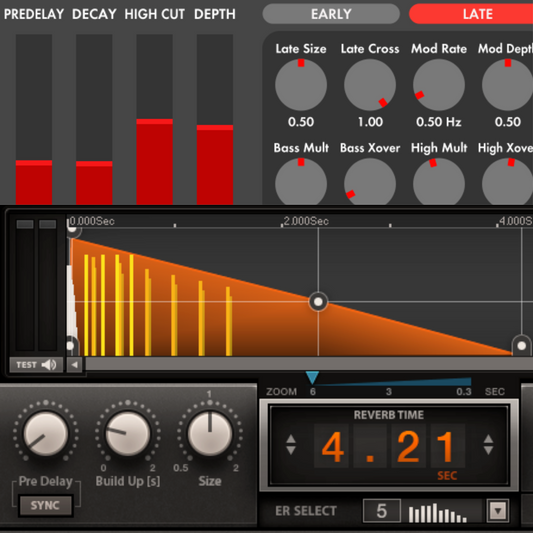Viewport: 533px width, 533px height.
Task: Switch to the LATE tab
Action: pyautogui.click(x=472, y=14)
